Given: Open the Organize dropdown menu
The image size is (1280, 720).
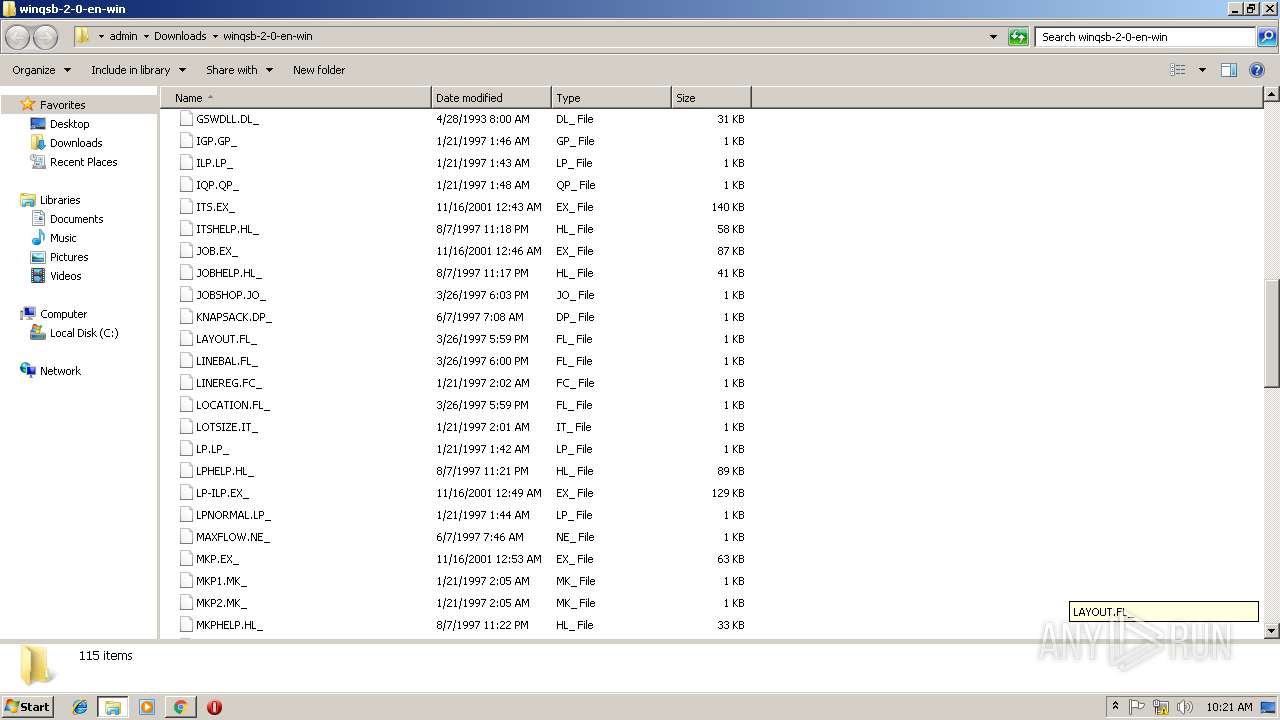Looking at the screenshot, I should (42, 70).
